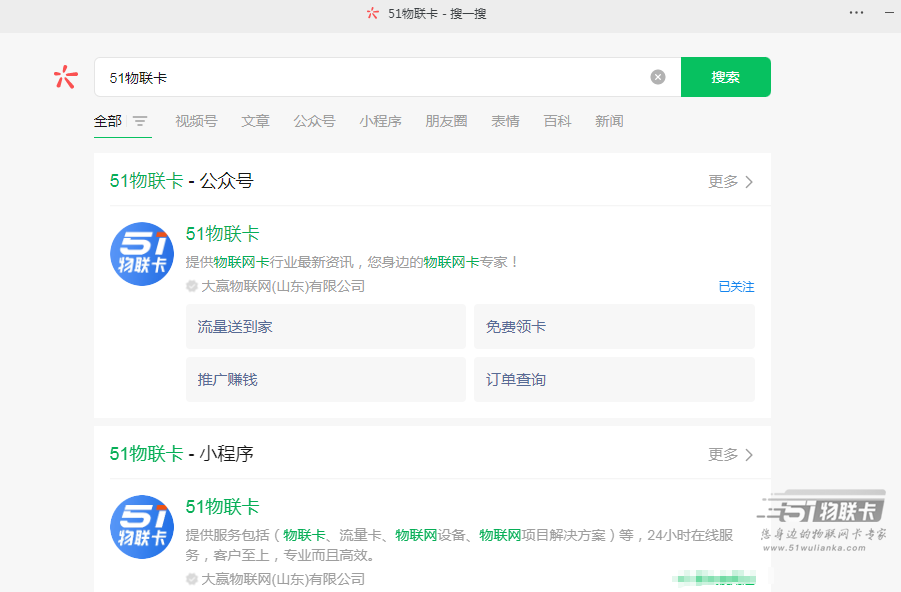Image resolution: width=901 pixels, height=592 pixels.
Task: Switch to the 文章 tab
Action: click(x=255, y=121)
